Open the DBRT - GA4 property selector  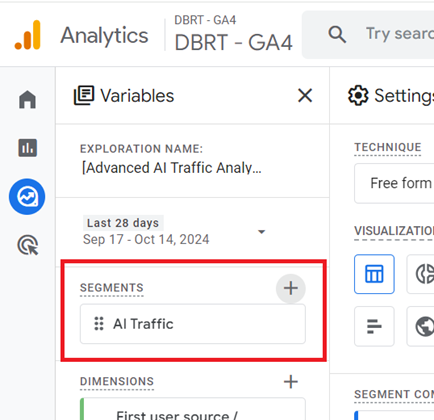(233, 35)
